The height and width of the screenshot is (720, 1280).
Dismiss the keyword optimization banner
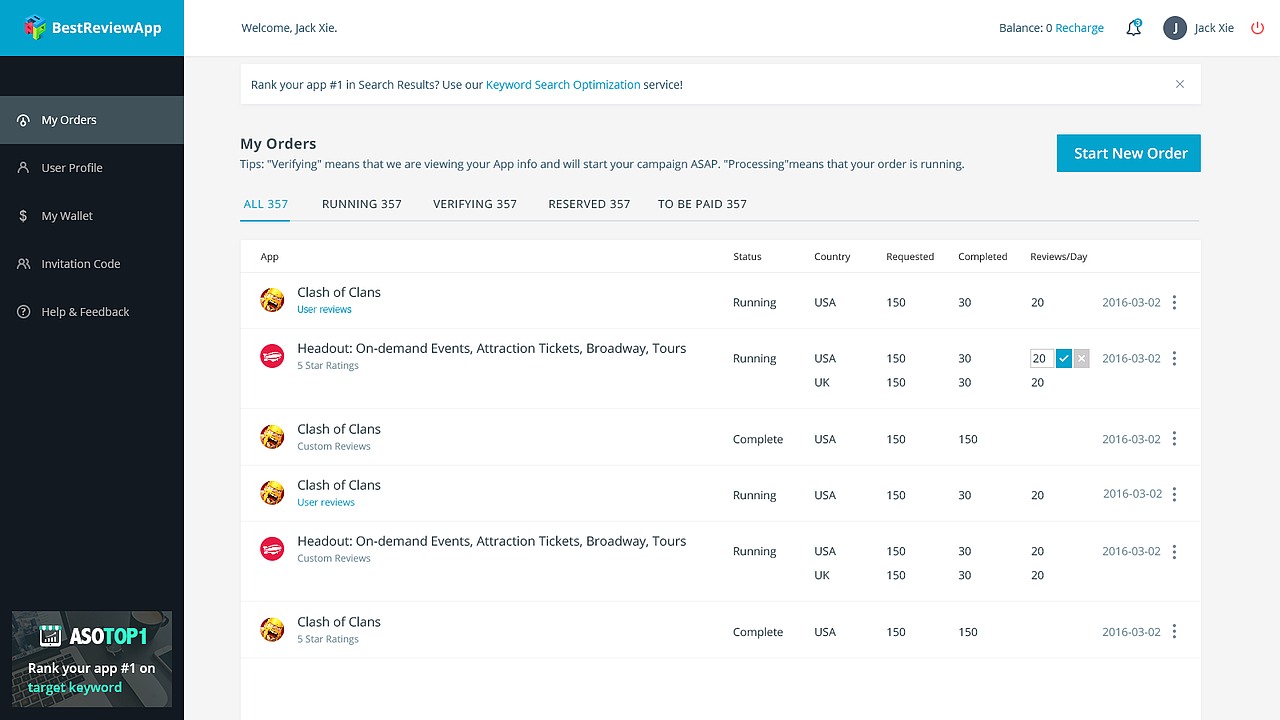click(1180, 84)
